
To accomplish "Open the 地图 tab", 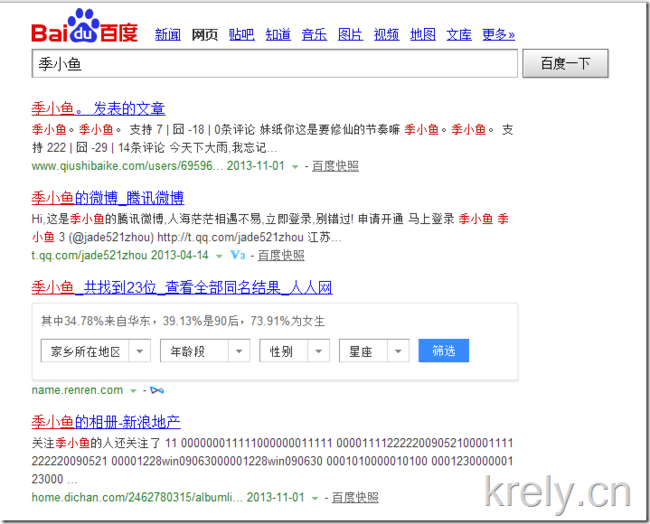I will pos(423,34).
